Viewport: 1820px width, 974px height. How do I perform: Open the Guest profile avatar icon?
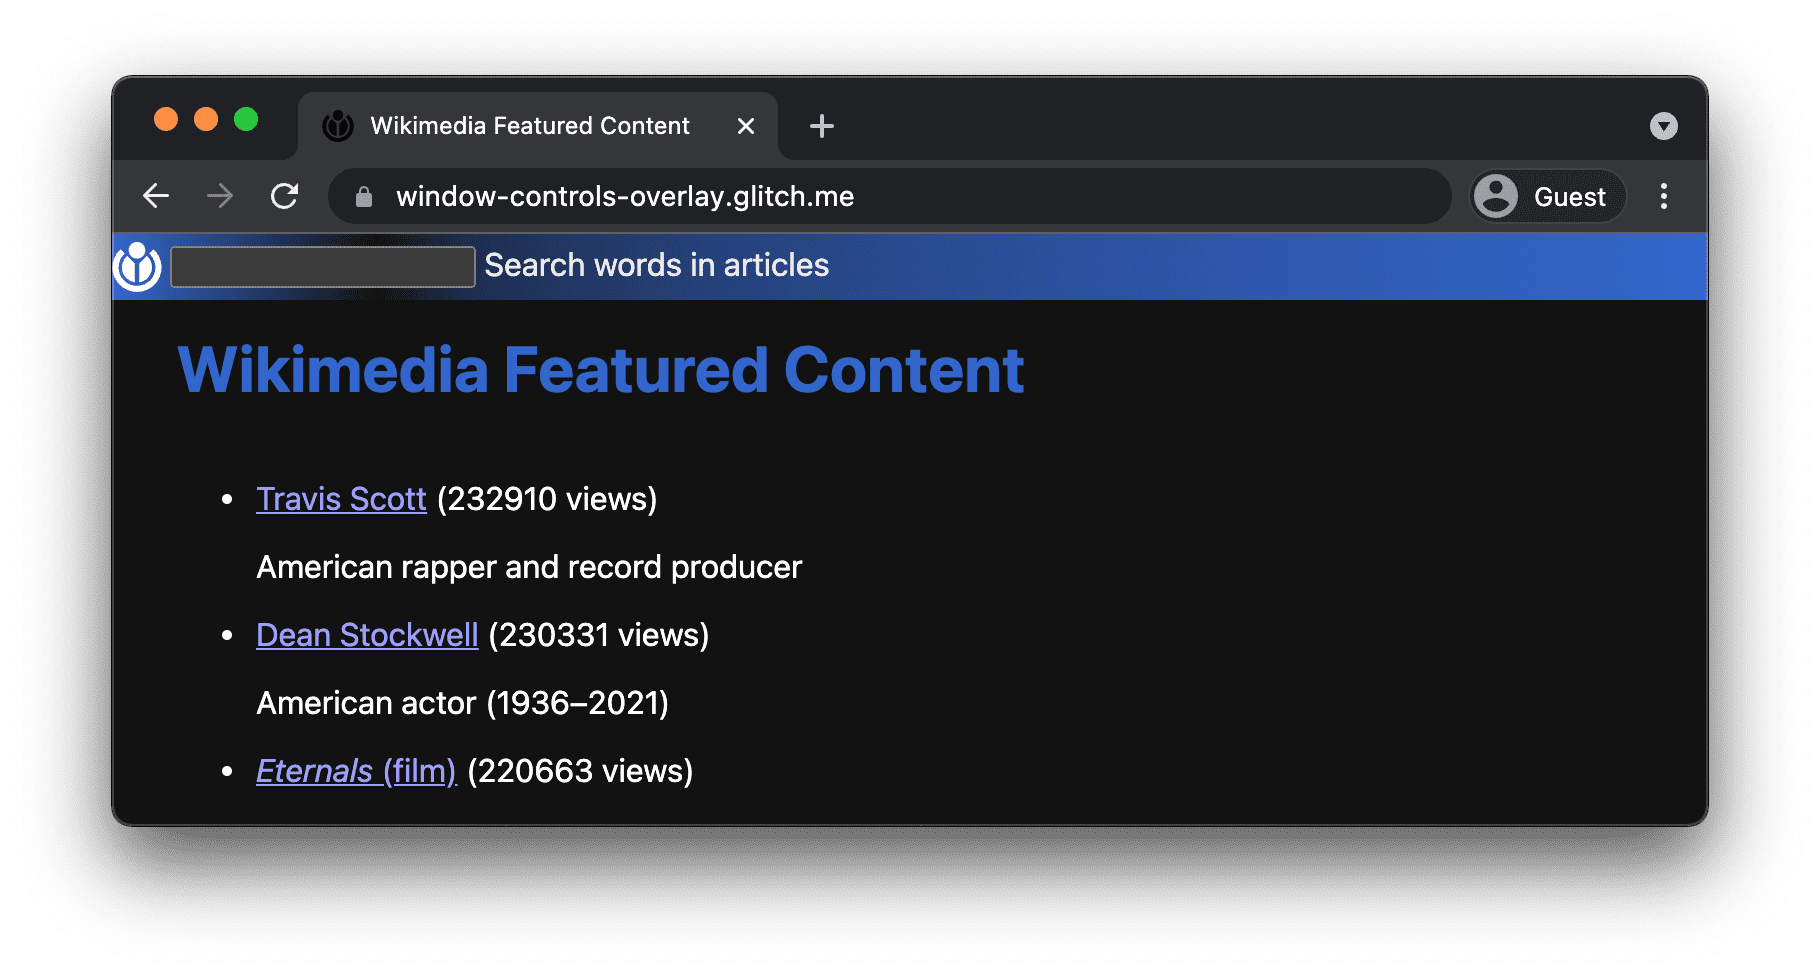coord(1495,196)
